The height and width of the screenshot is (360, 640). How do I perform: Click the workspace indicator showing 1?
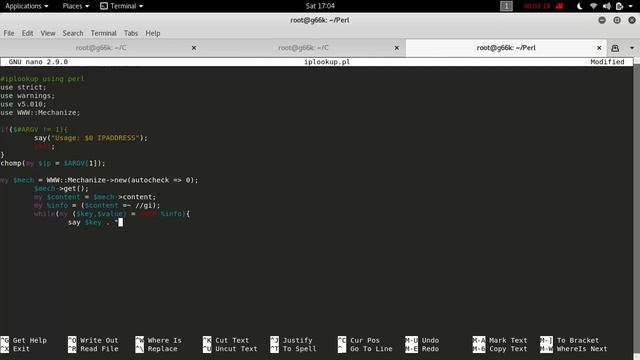point(506,6)
